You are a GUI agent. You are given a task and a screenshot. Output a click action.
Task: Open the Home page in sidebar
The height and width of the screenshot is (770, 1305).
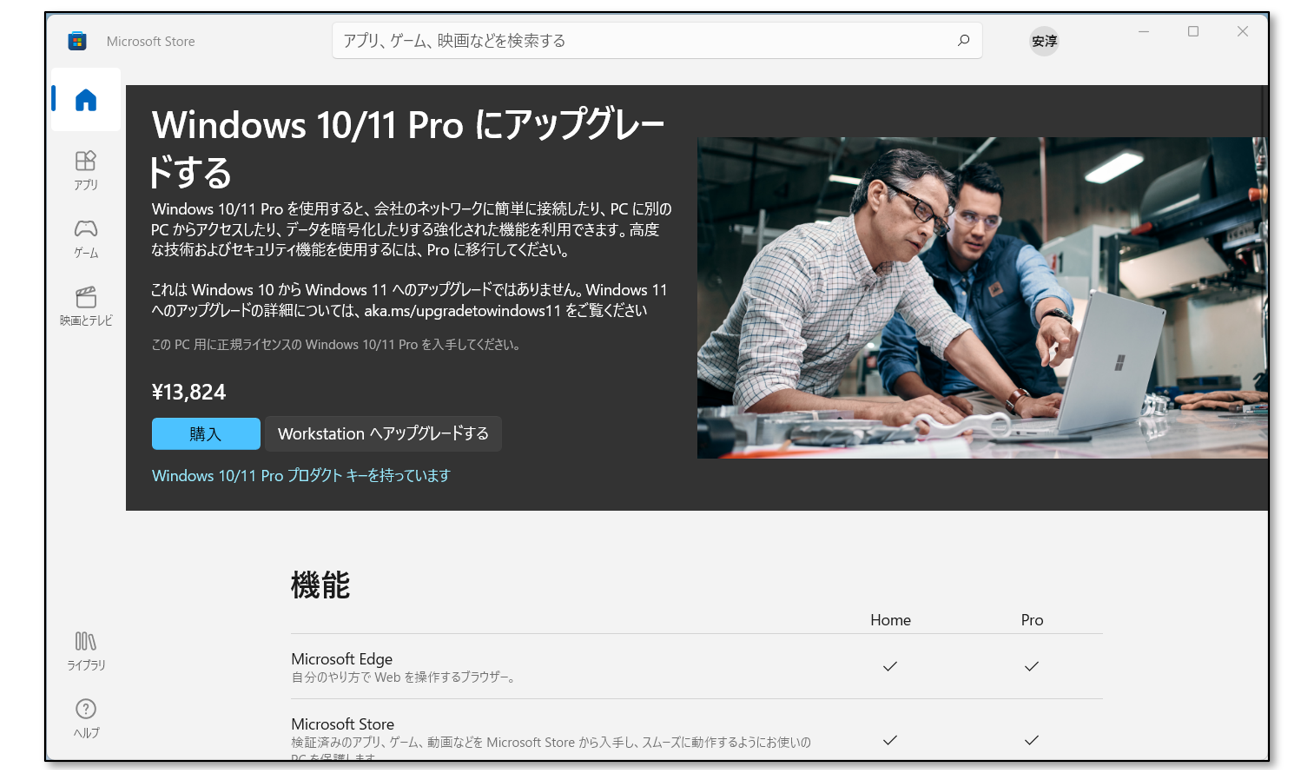pyautogui.click(x=86, y=99)
